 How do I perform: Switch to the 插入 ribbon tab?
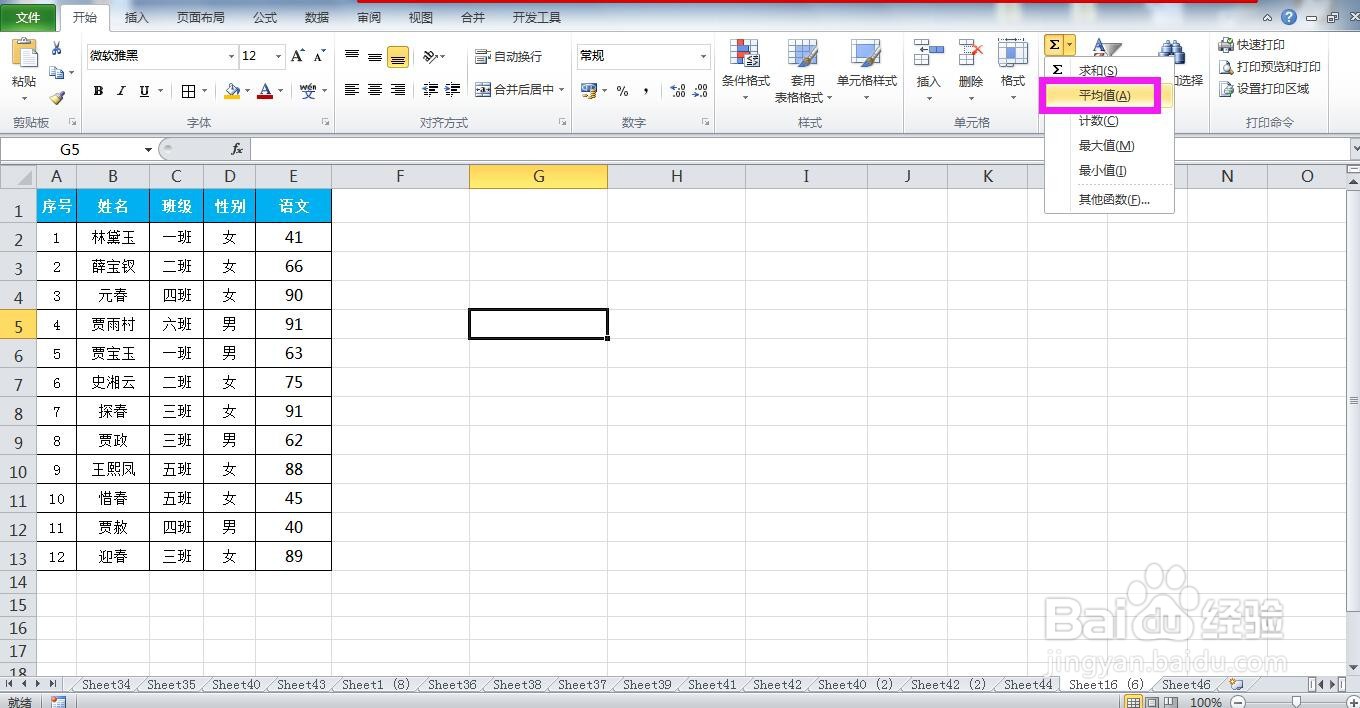pyautogui.click(x=137, y=18)
